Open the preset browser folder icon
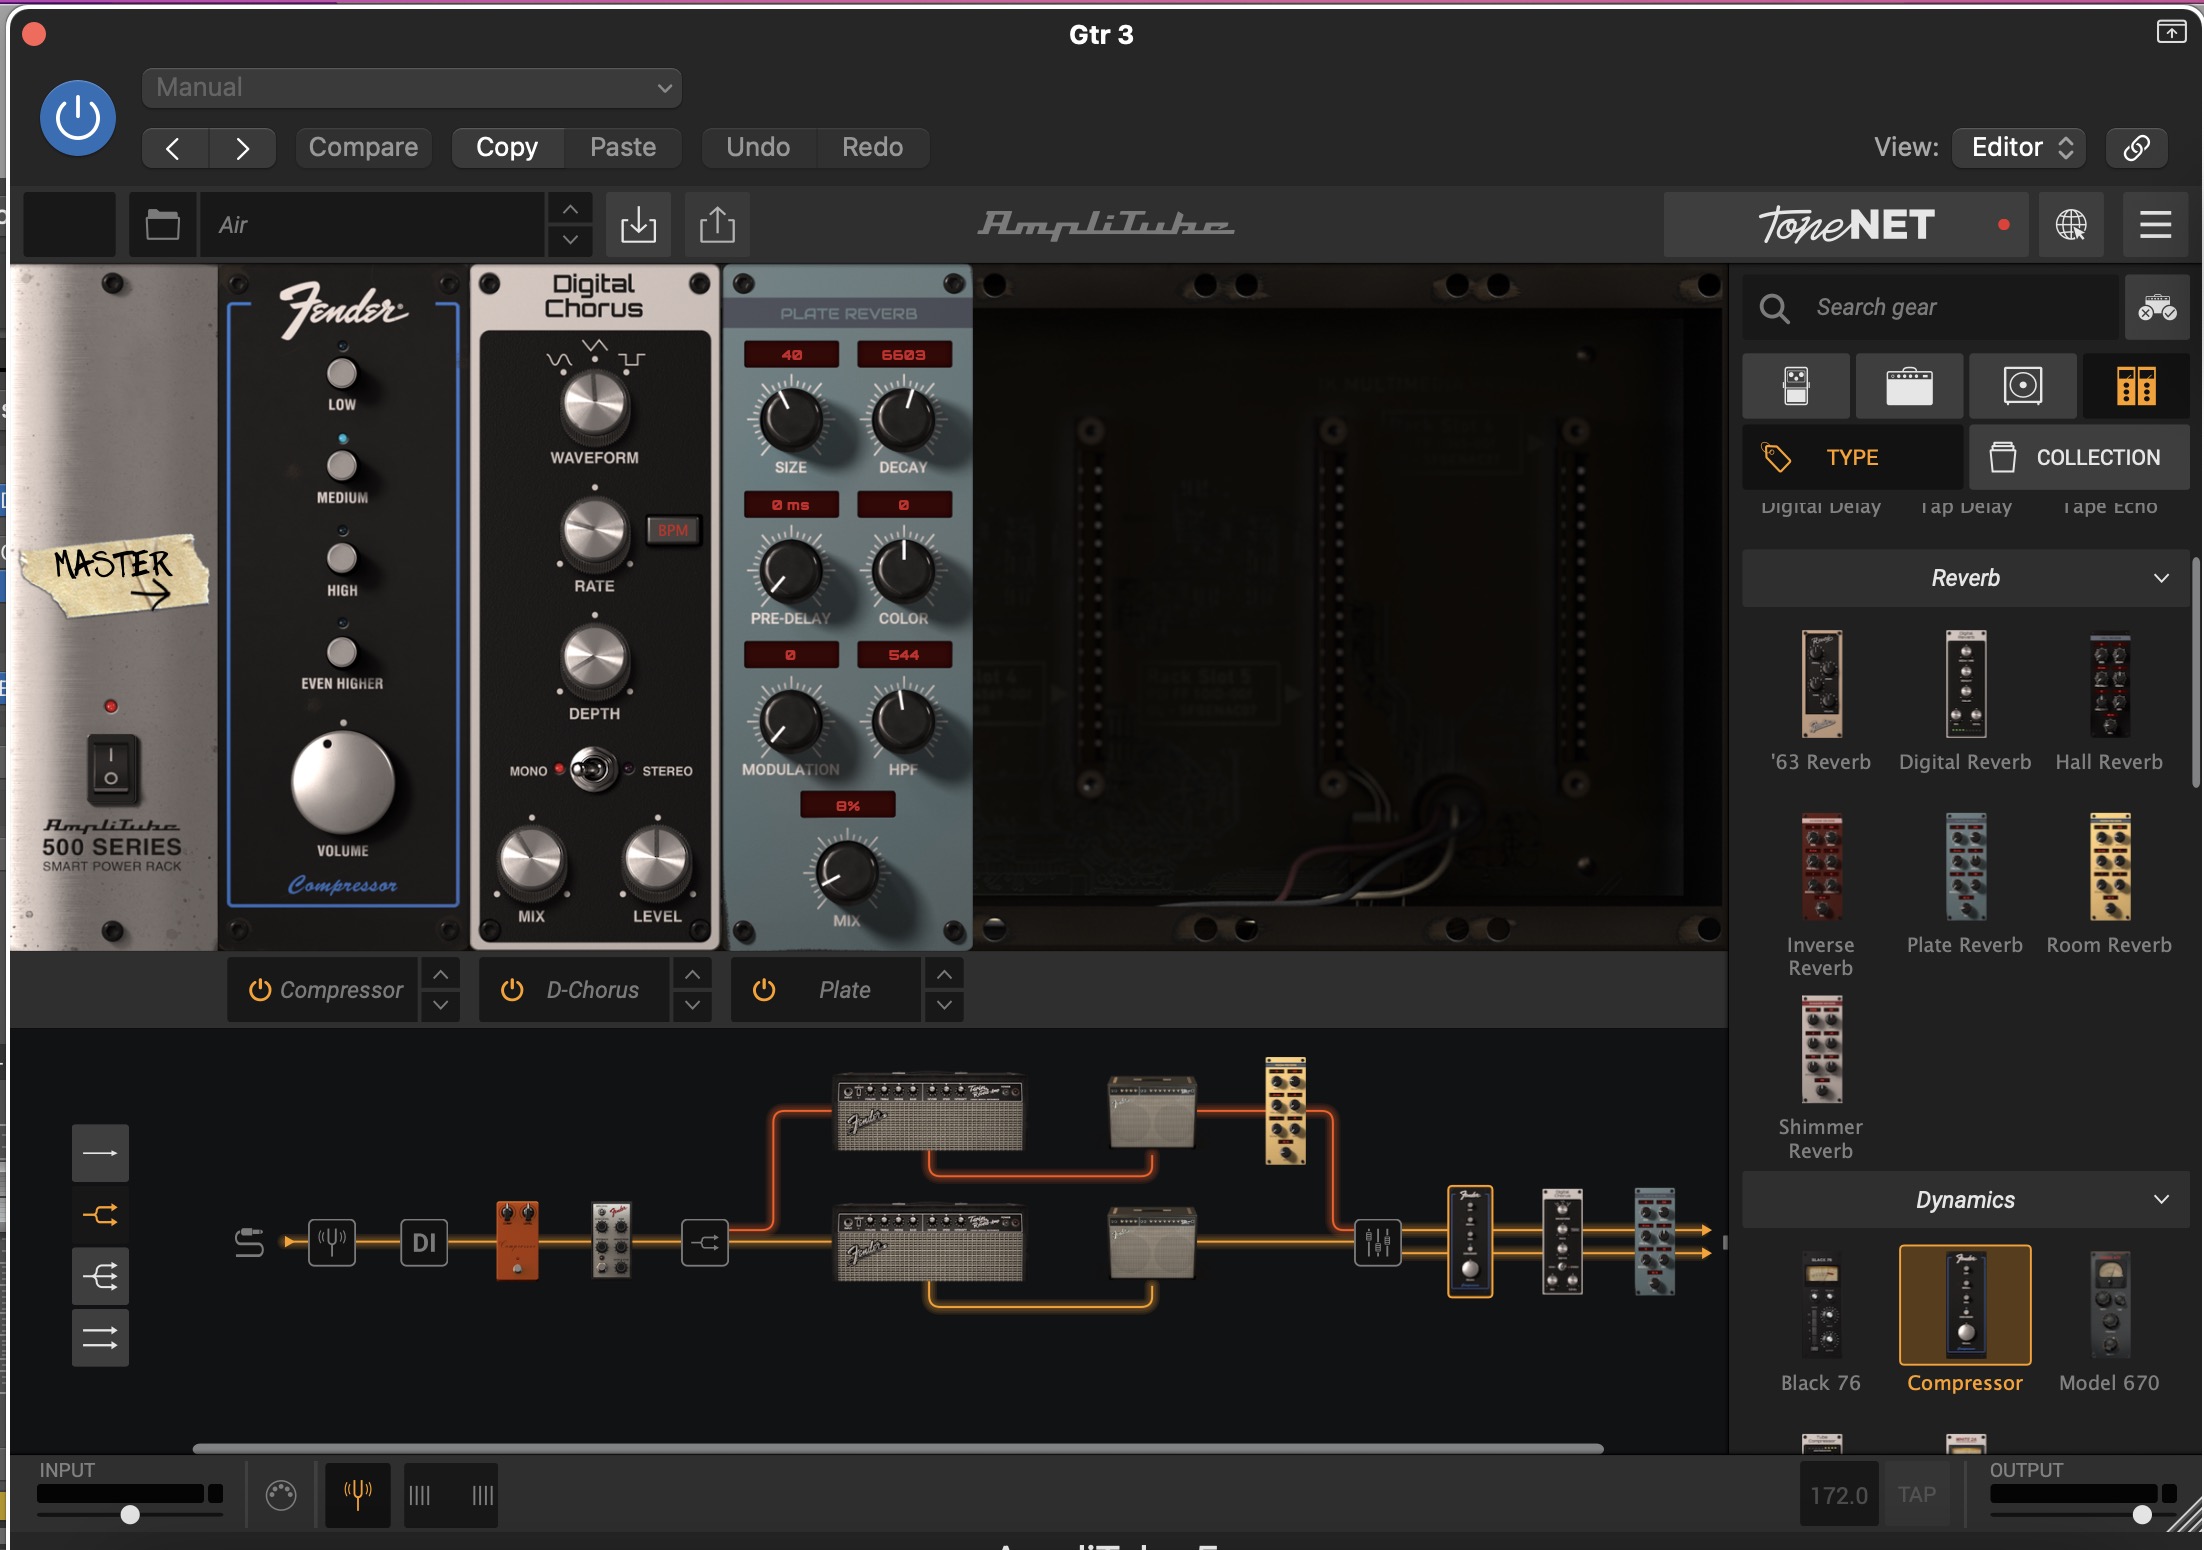 click(162, 225)
